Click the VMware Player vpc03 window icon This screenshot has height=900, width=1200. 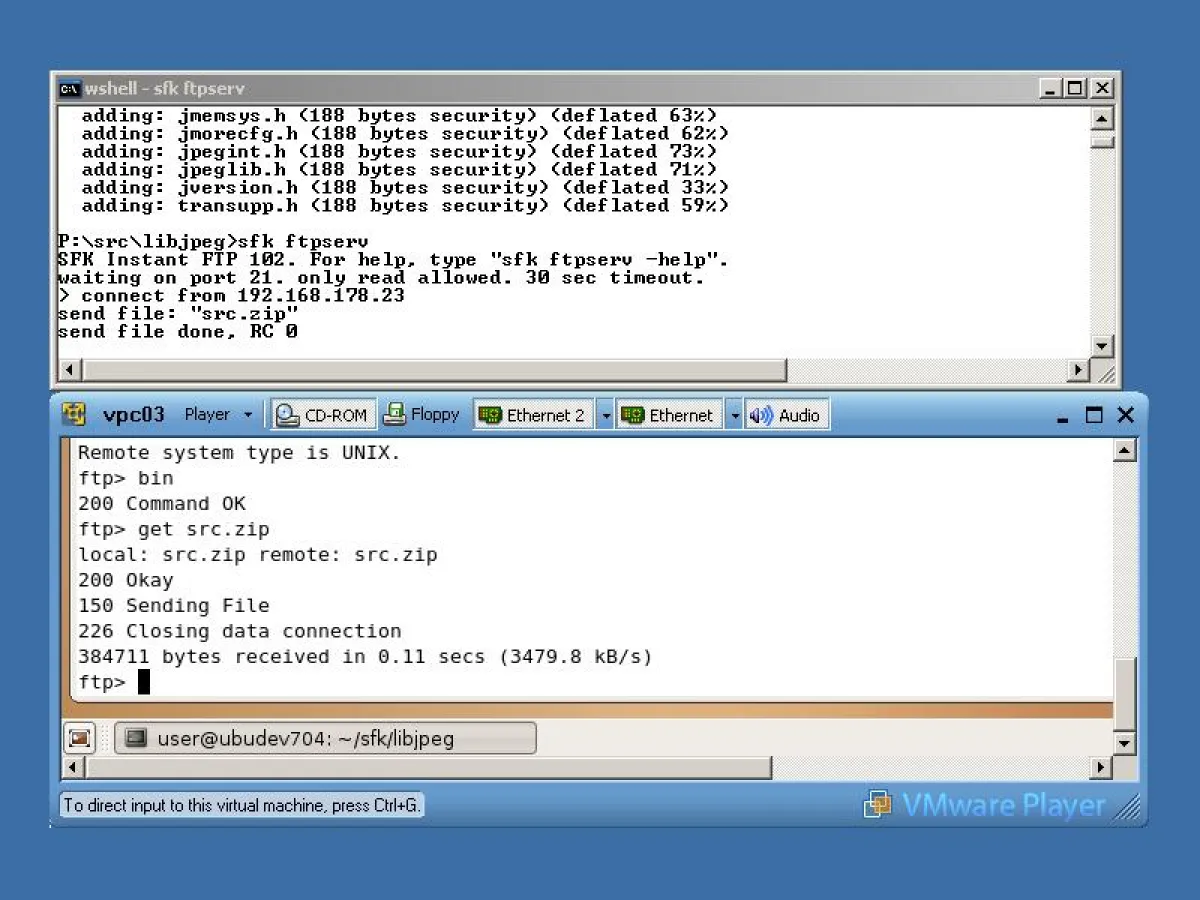[x=74, y=414]
